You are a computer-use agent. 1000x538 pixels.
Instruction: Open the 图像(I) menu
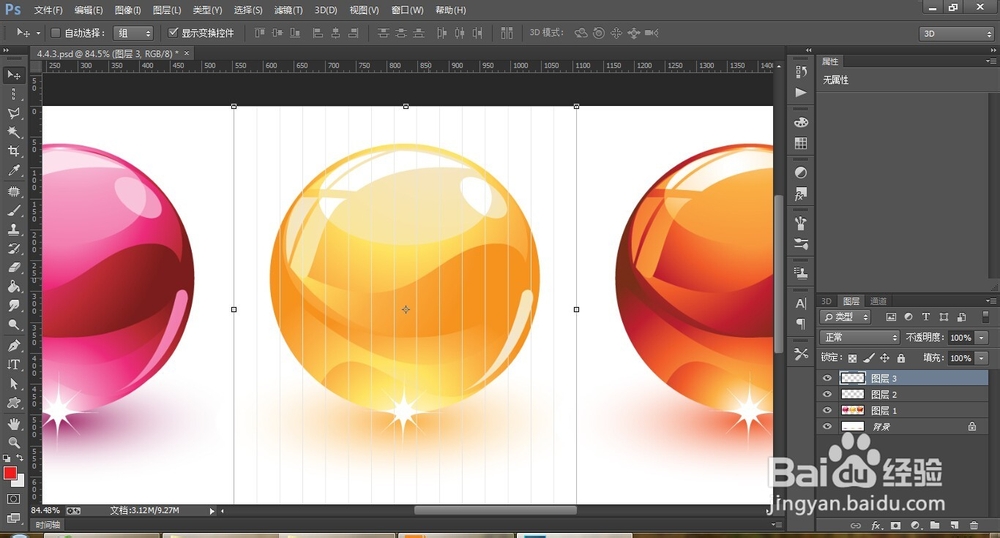(128, 10)
